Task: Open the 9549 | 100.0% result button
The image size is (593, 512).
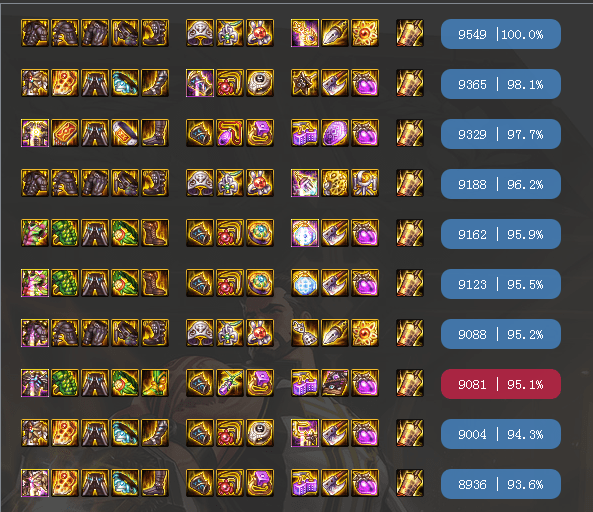Action: coord(501,34)
